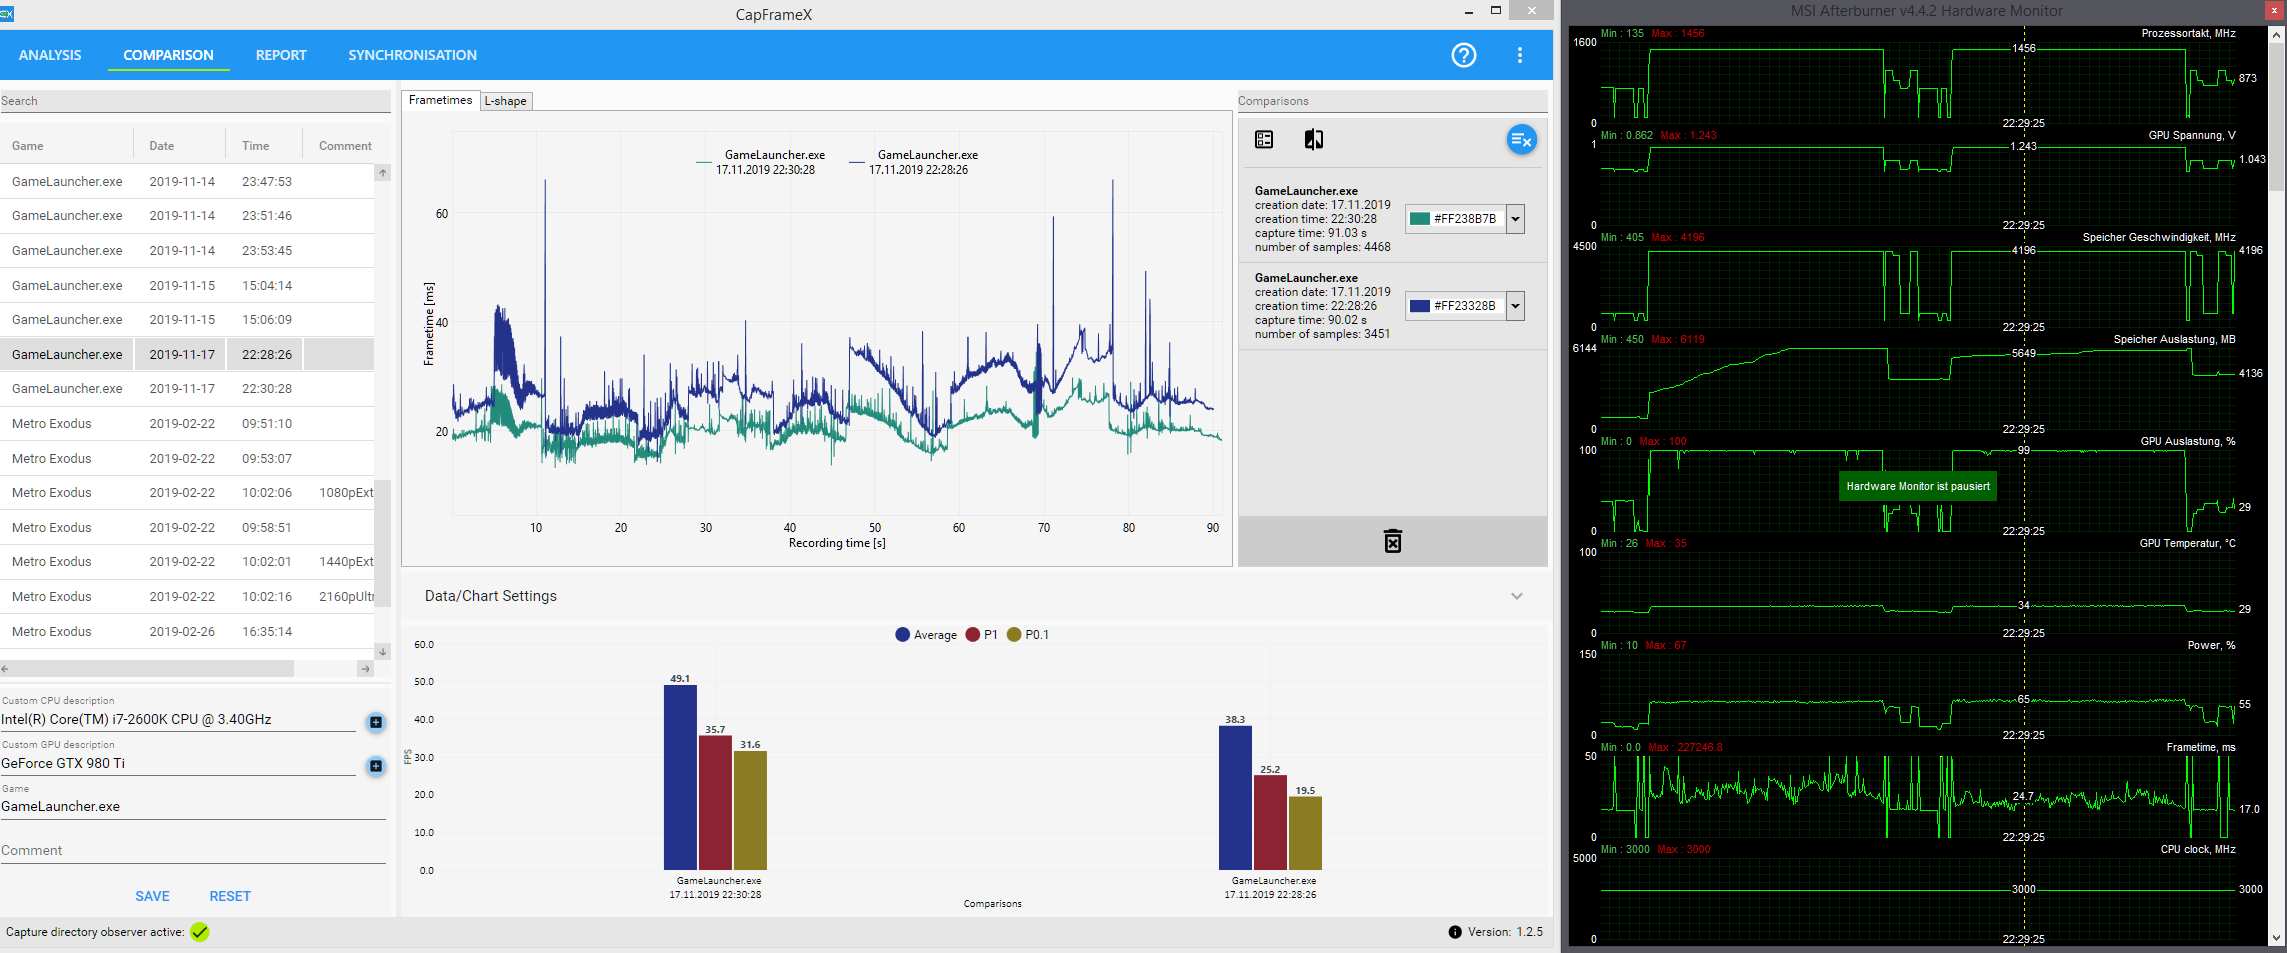Sort records by the Date column header
Viewport: 2287px width, 953px height.
[x=162, y=146]
